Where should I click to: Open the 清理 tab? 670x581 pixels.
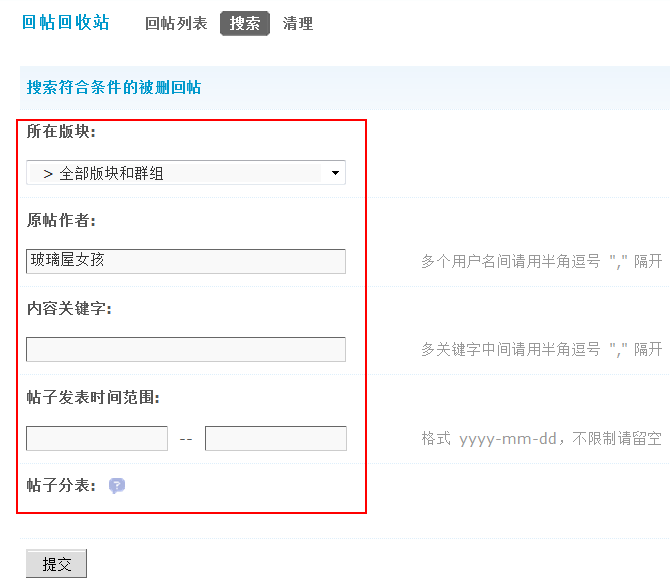[x=298, y=24]
